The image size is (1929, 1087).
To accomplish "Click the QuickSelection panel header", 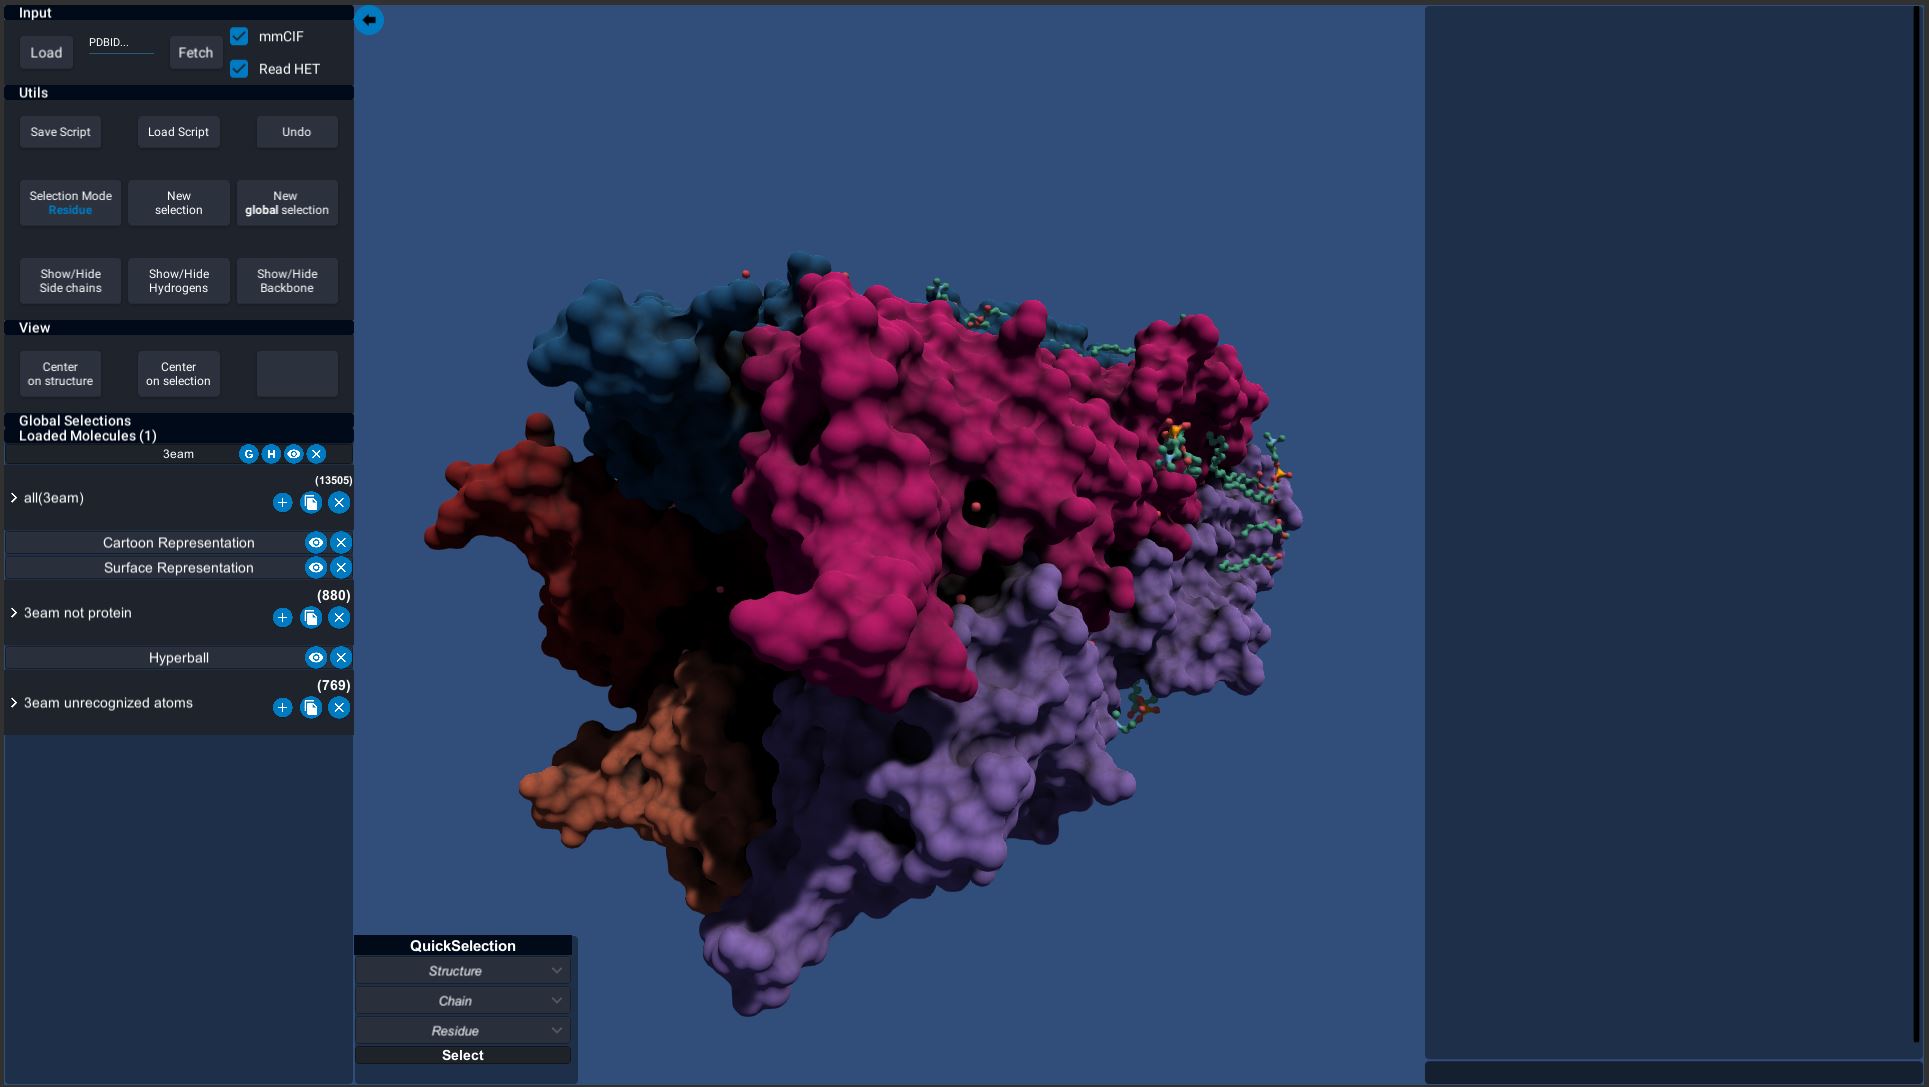I will click(463, 946).
